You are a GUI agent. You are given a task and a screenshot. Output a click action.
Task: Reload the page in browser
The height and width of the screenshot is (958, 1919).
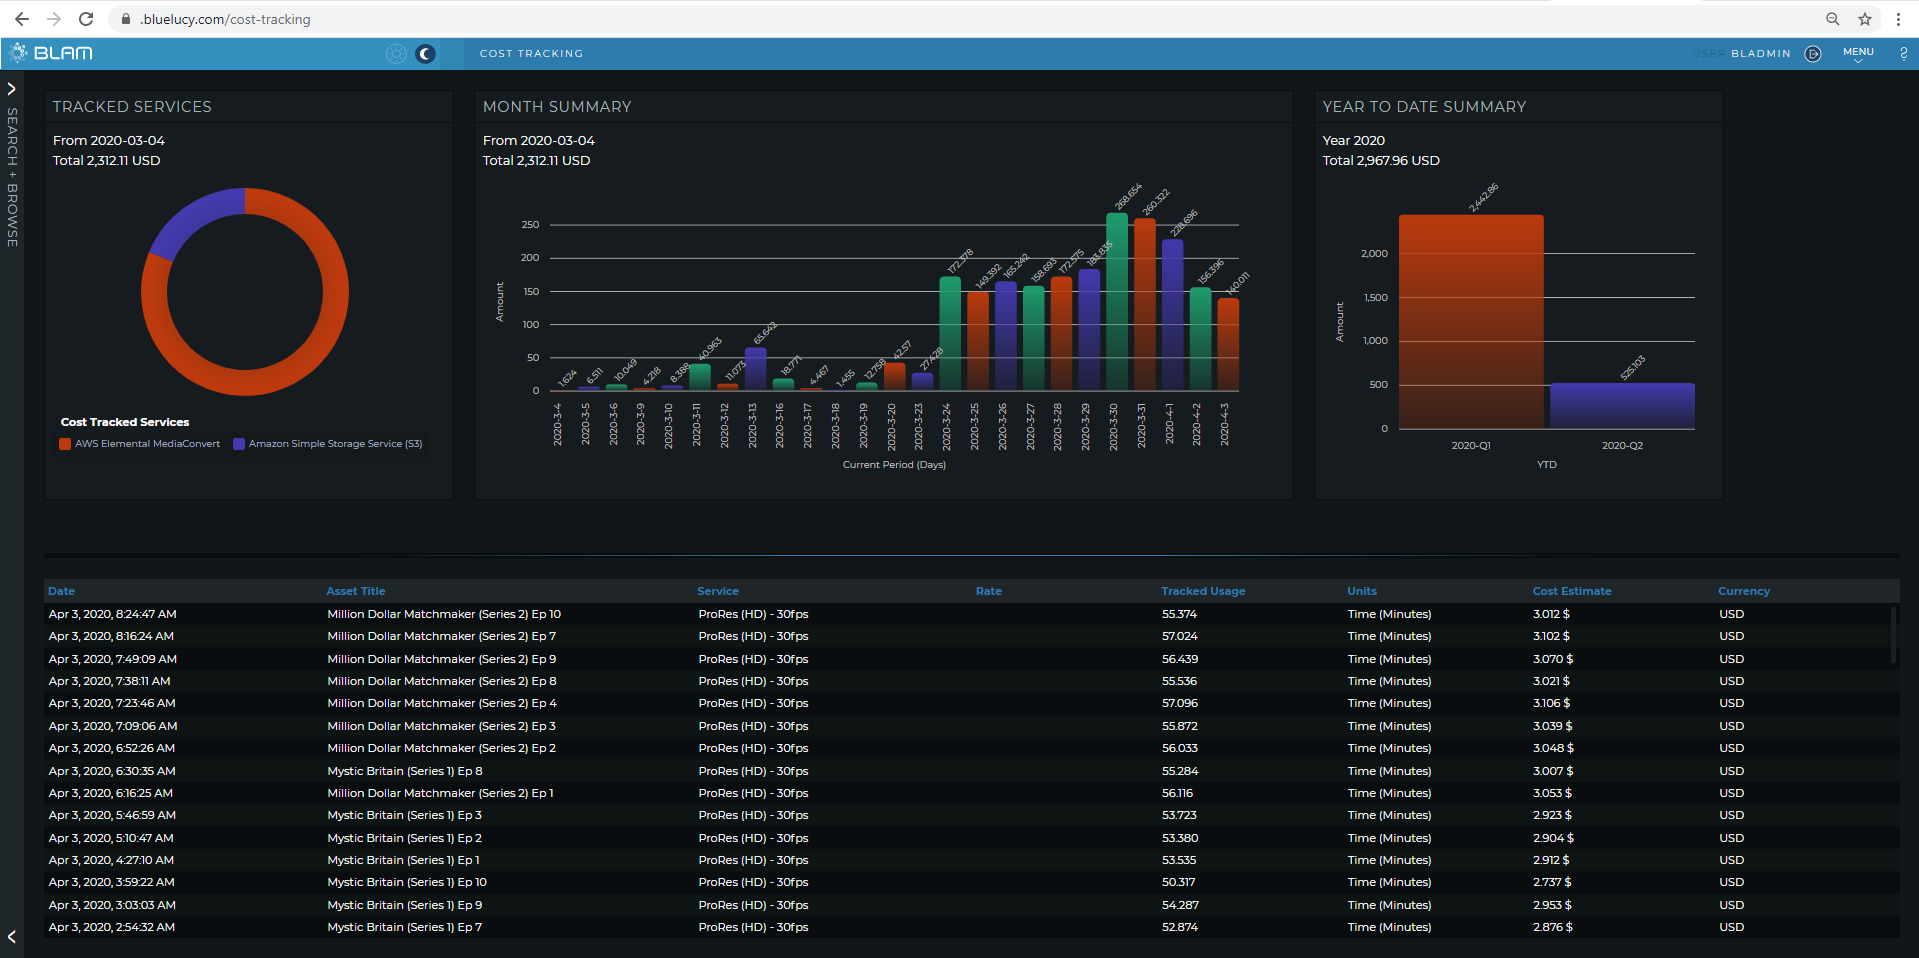pyautogui.click(x=86, y=19)
